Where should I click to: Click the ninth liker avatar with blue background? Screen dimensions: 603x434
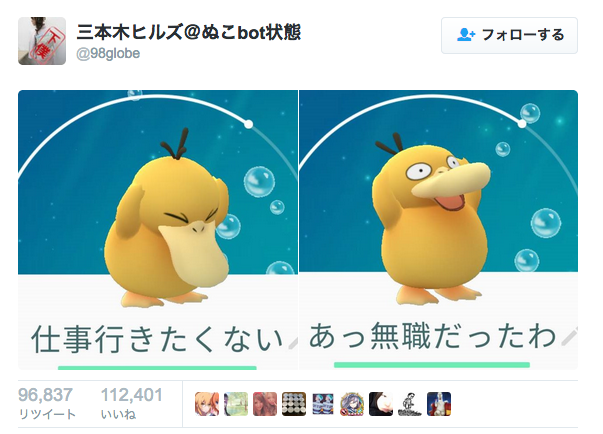[x=439, y=404]
